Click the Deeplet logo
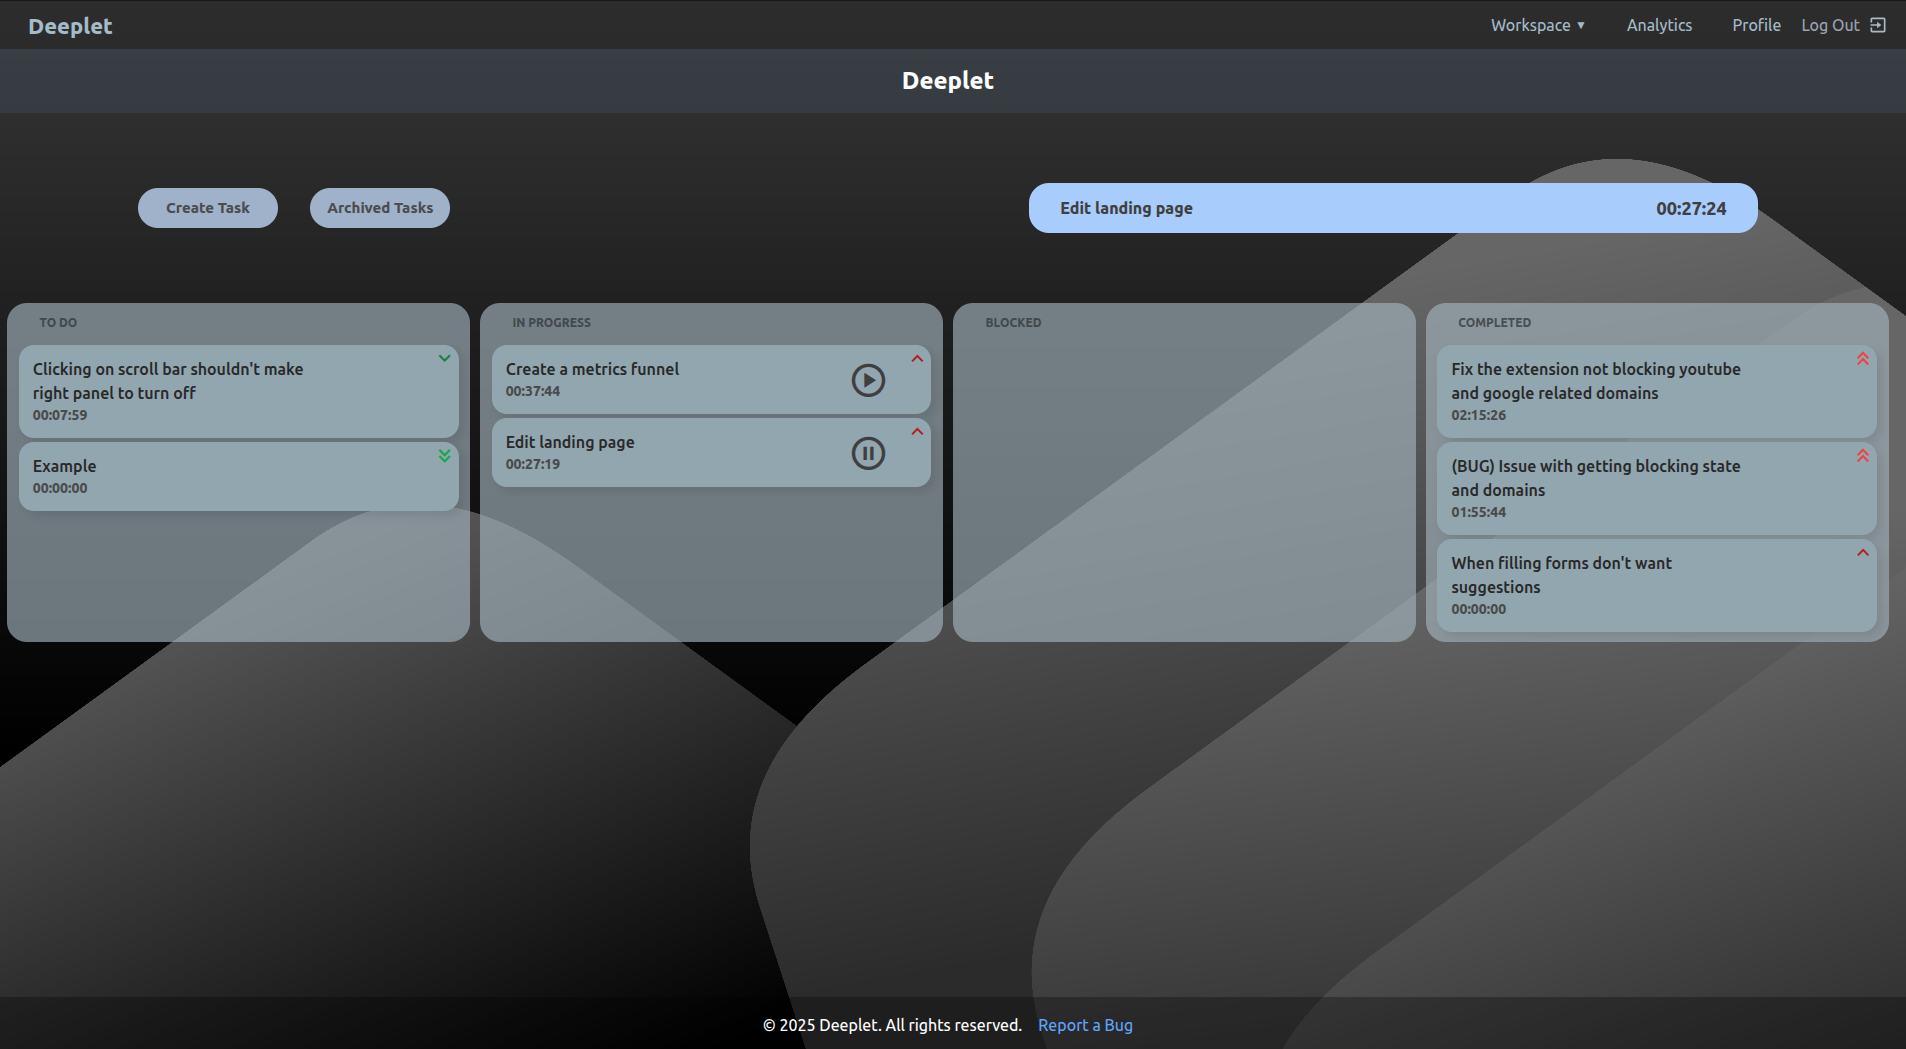1906x1049 pixels. (69, 25)
